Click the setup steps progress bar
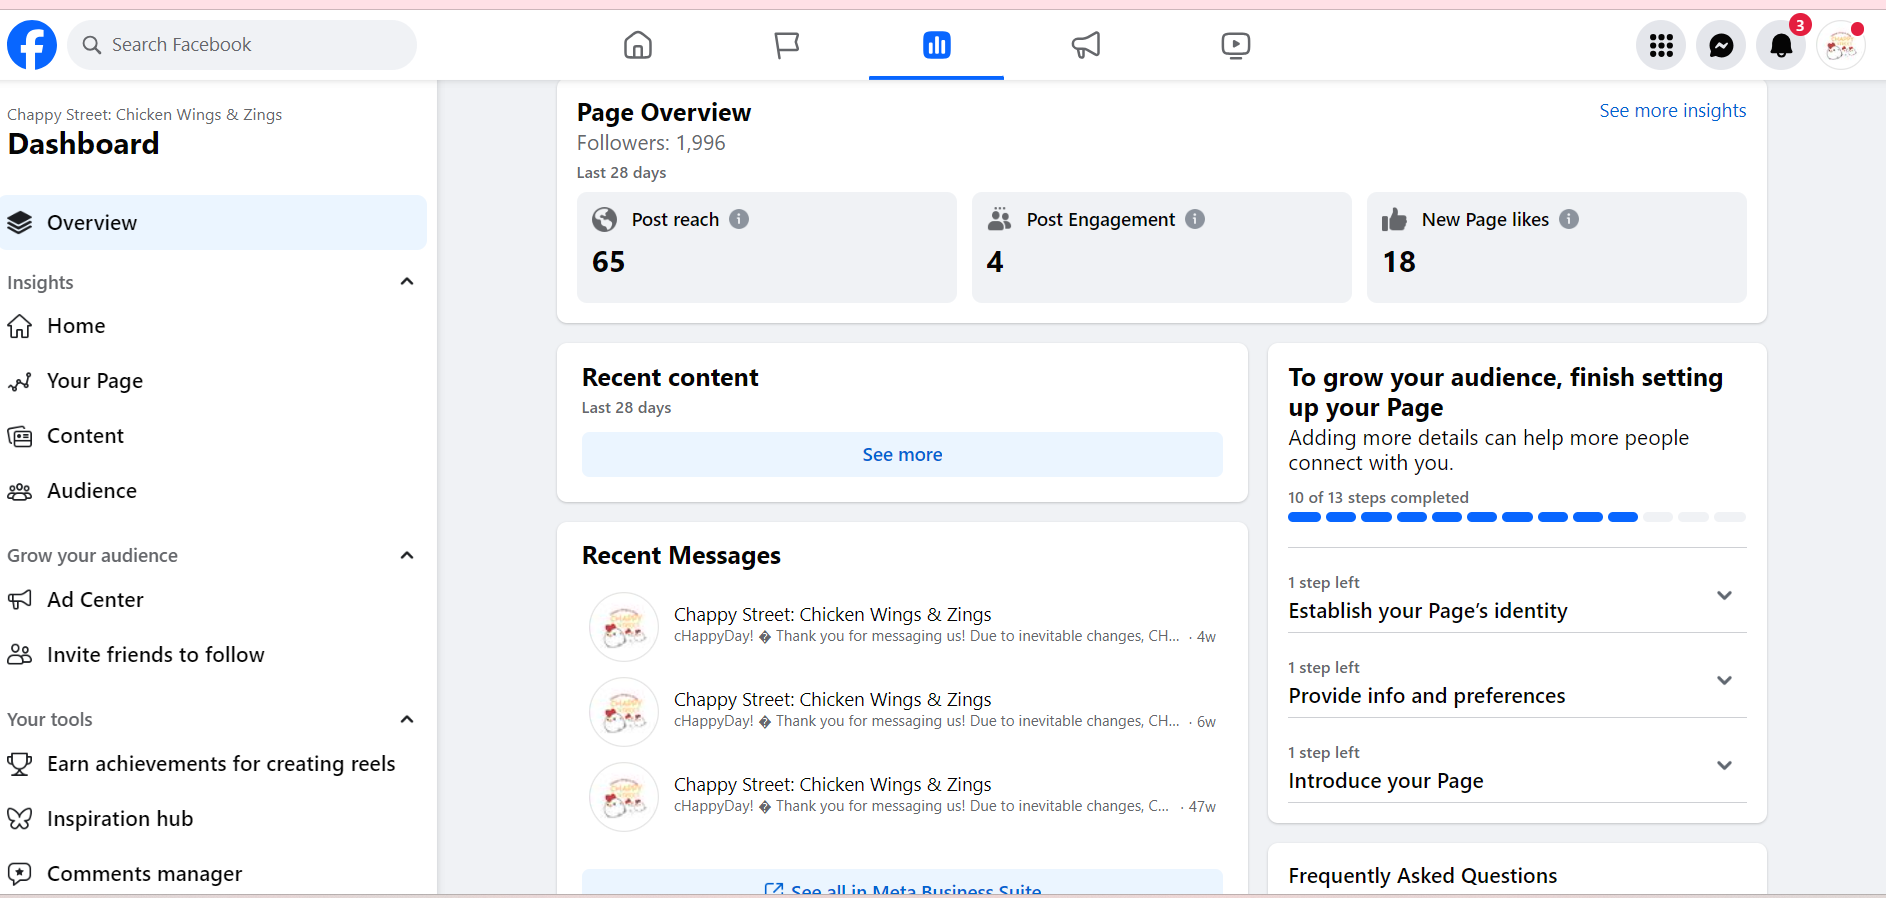The image size is (1886, 898). pyautogui.click(x=1516, y=517)
